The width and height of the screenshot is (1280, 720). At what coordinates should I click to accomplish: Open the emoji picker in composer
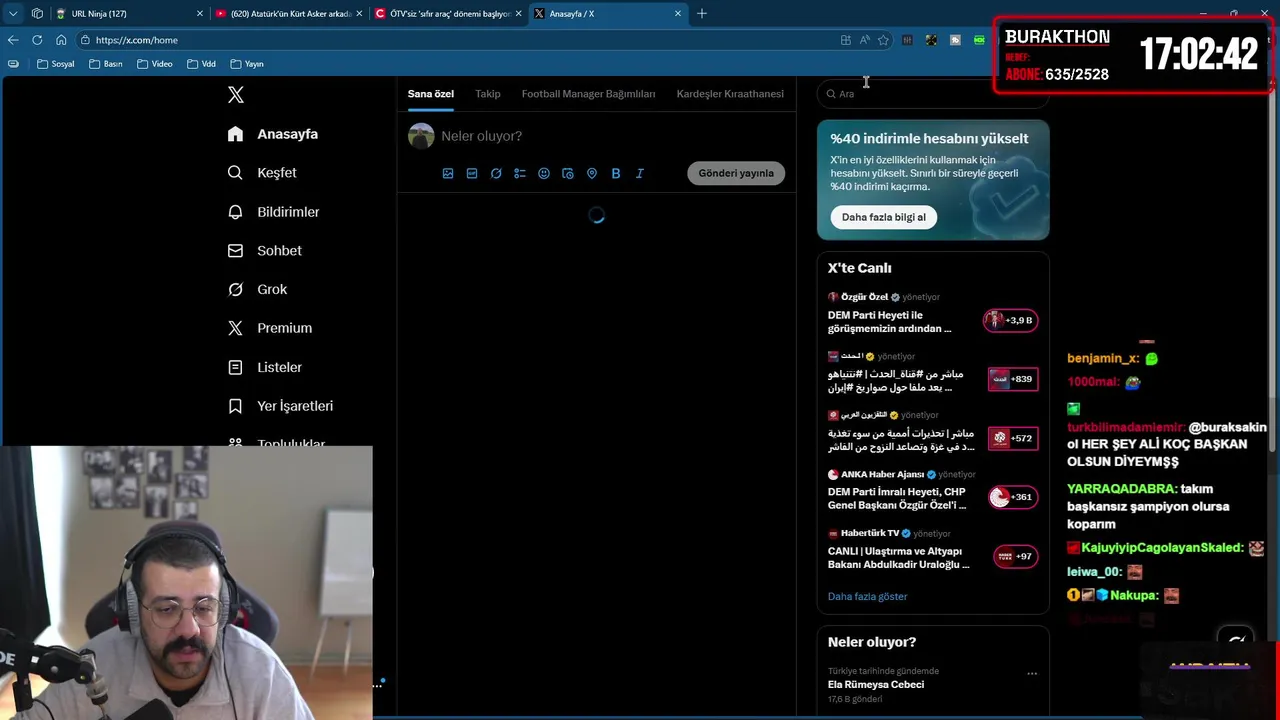[x=544, y=173]
